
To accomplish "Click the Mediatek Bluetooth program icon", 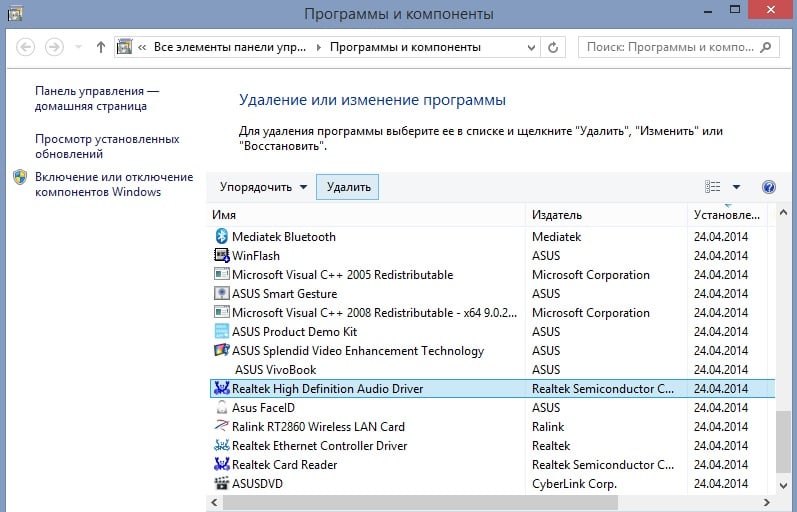I will (x=222, y=236).
